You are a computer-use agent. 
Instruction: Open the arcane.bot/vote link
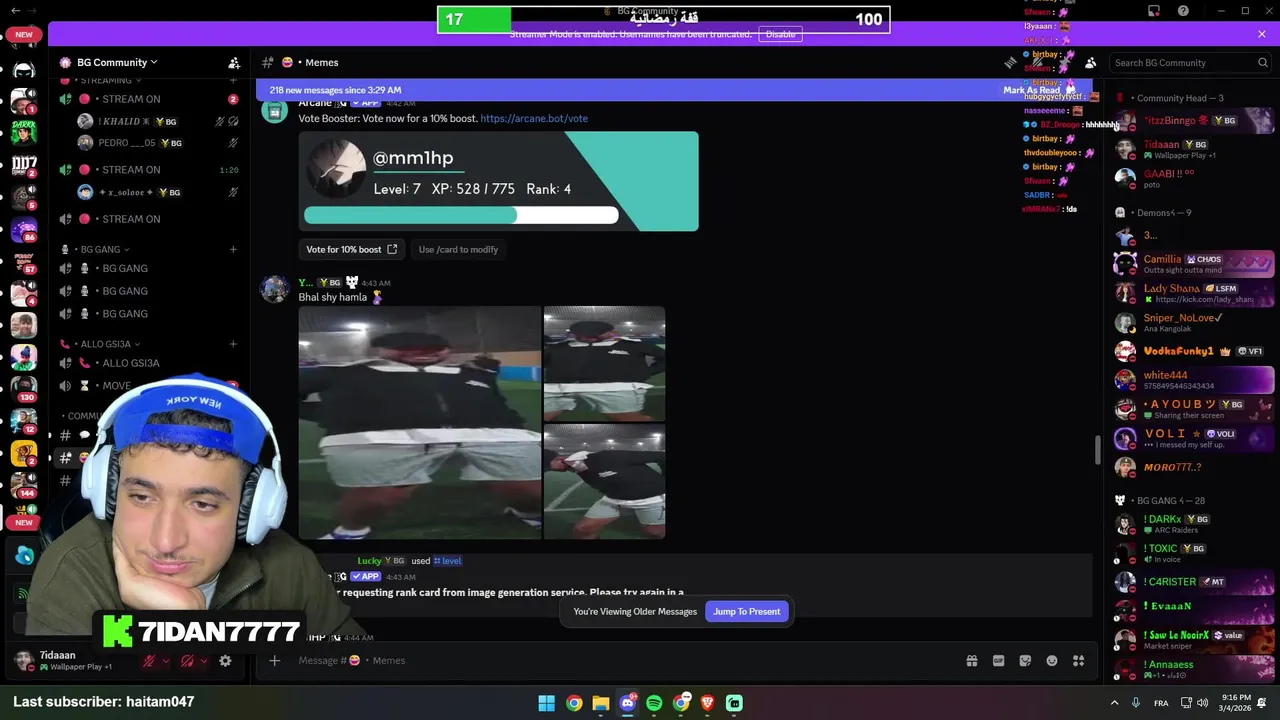(x=534, y=118)
